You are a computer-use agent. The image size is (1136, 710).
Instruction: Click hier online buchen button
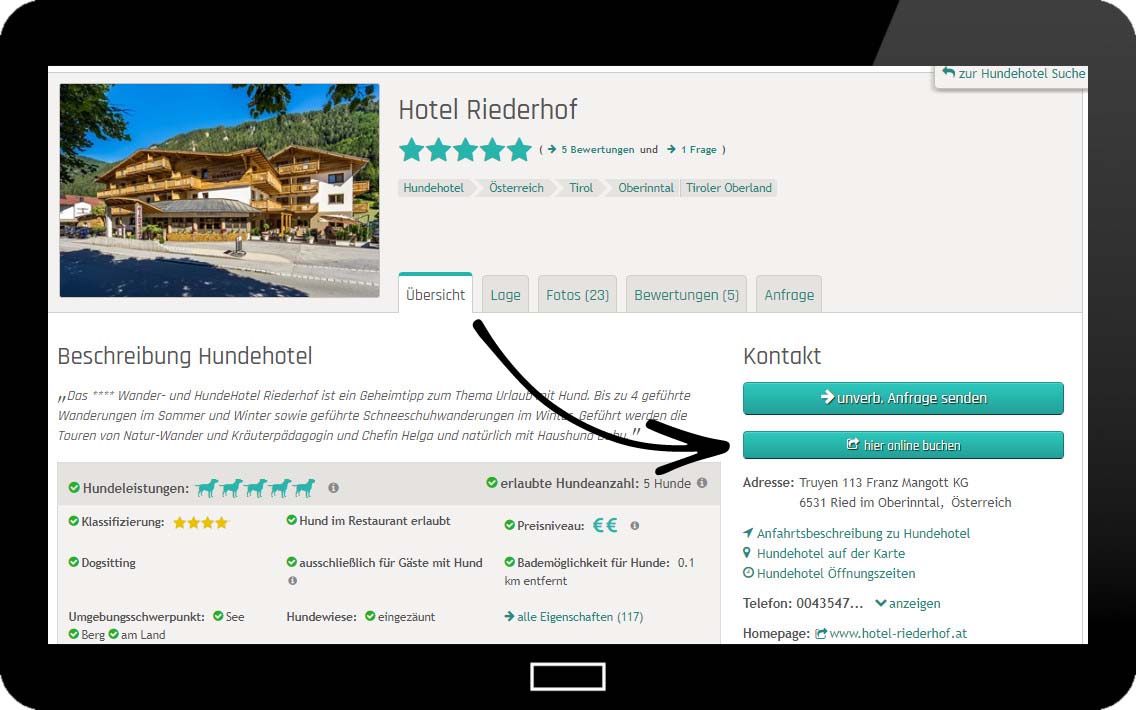coord(903,445)
